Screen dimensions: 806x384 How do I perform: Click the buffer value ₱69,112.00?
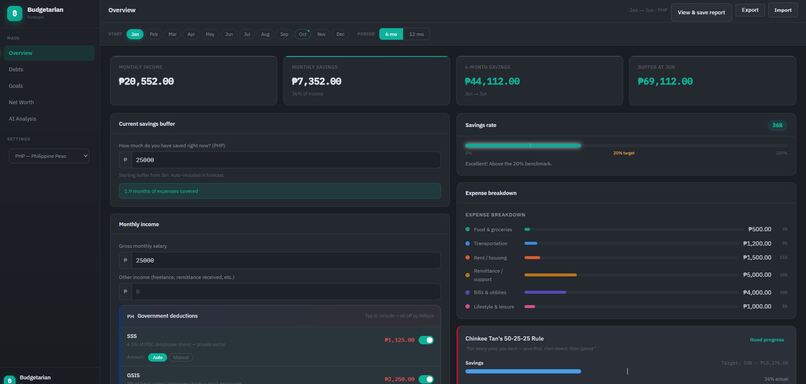click(665, 81)
